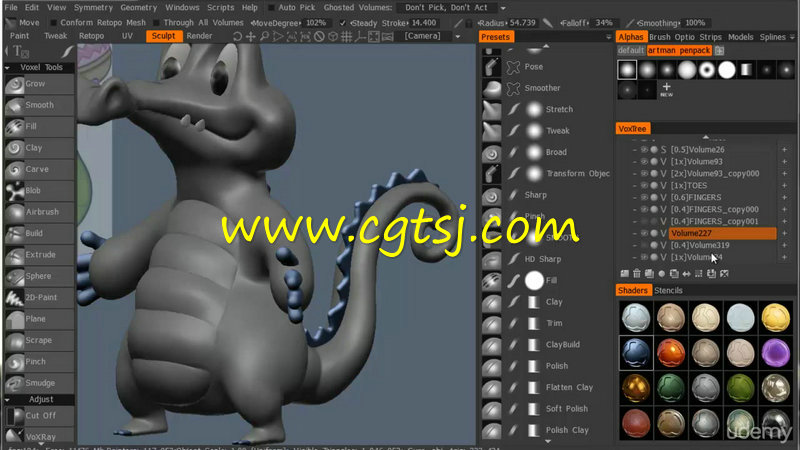The height and width of the screenshot is (450, 800).
Task: Toggle visibility of [1x]TOES layer
Action: coord(644,185)
